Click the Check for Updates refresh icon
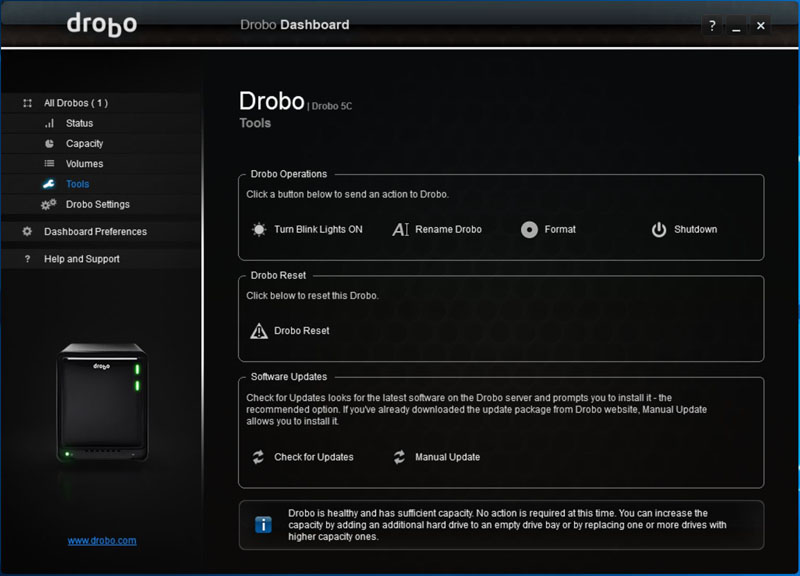The width and height of the screenshot is (800, 576). click(x=258, y=457)
